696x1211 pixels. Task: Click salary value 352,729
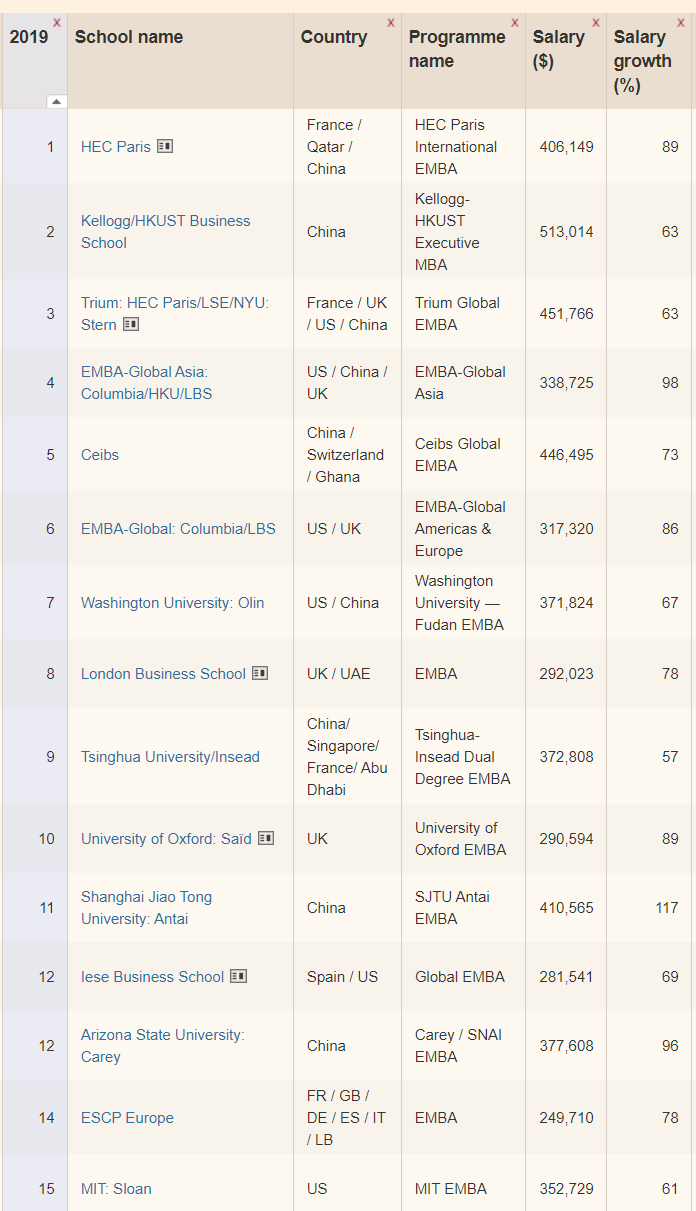(x=566, y=1188)
